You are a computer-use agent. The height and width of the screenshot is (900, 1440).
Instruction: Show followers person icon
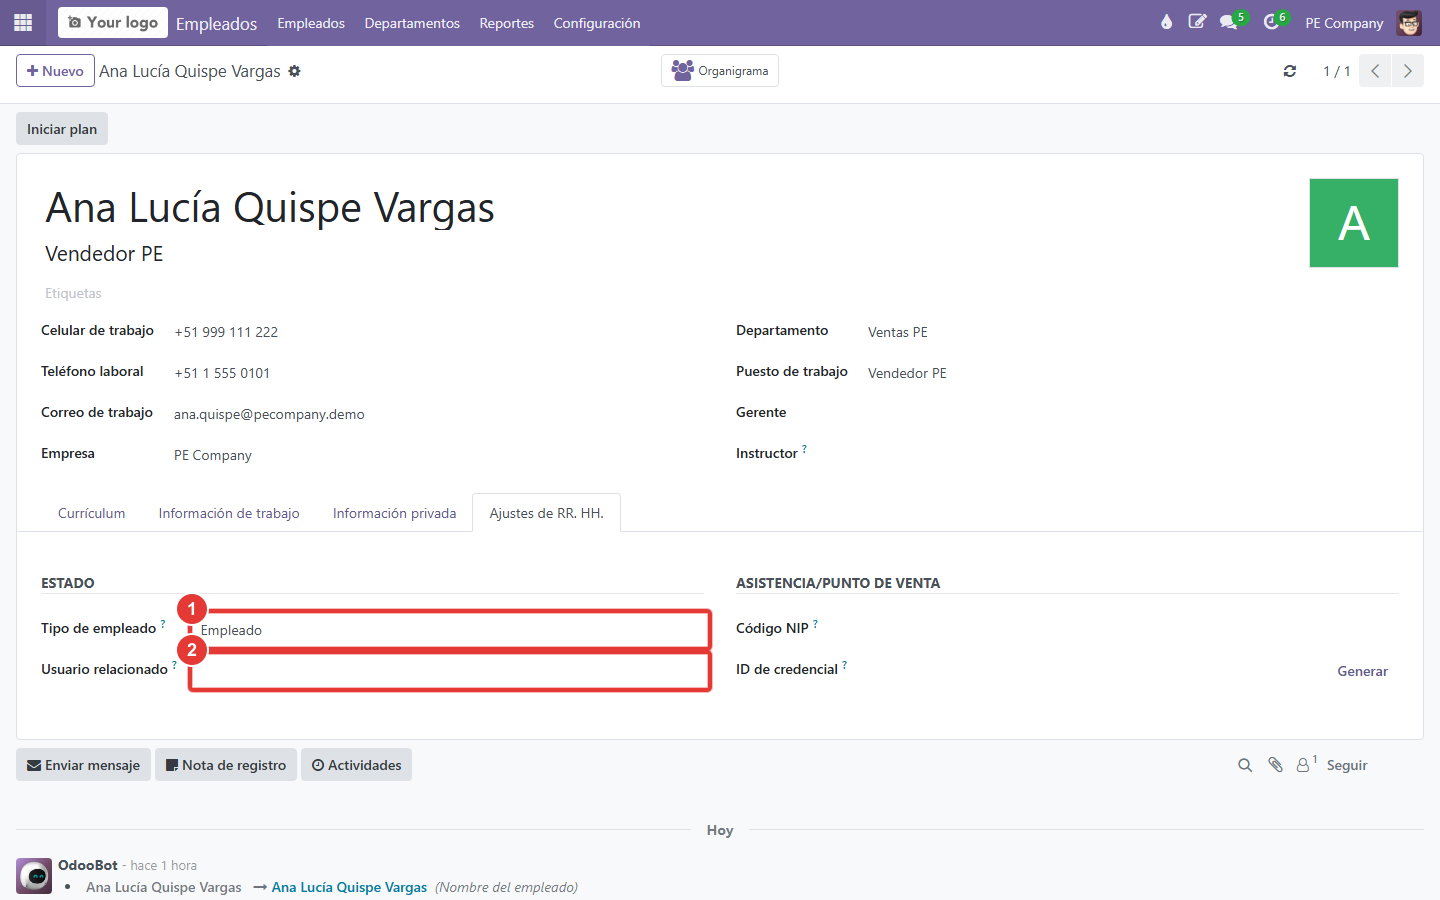click(1306, 765)
